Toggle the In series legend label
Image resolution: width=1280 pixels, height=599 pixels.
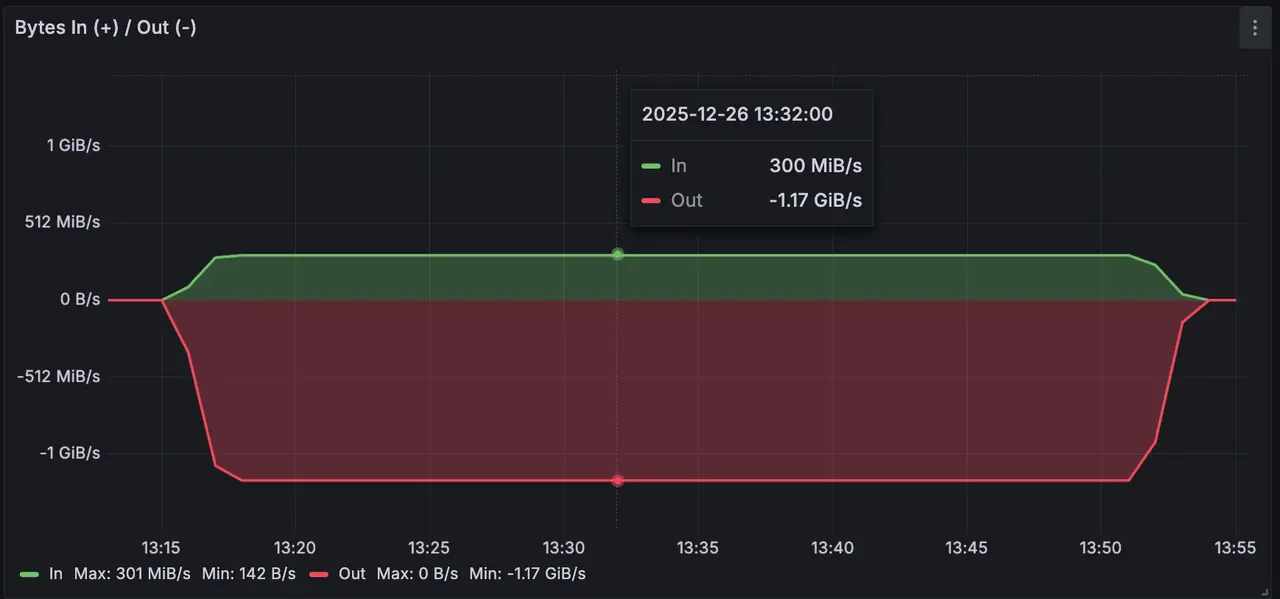point(56,574)
